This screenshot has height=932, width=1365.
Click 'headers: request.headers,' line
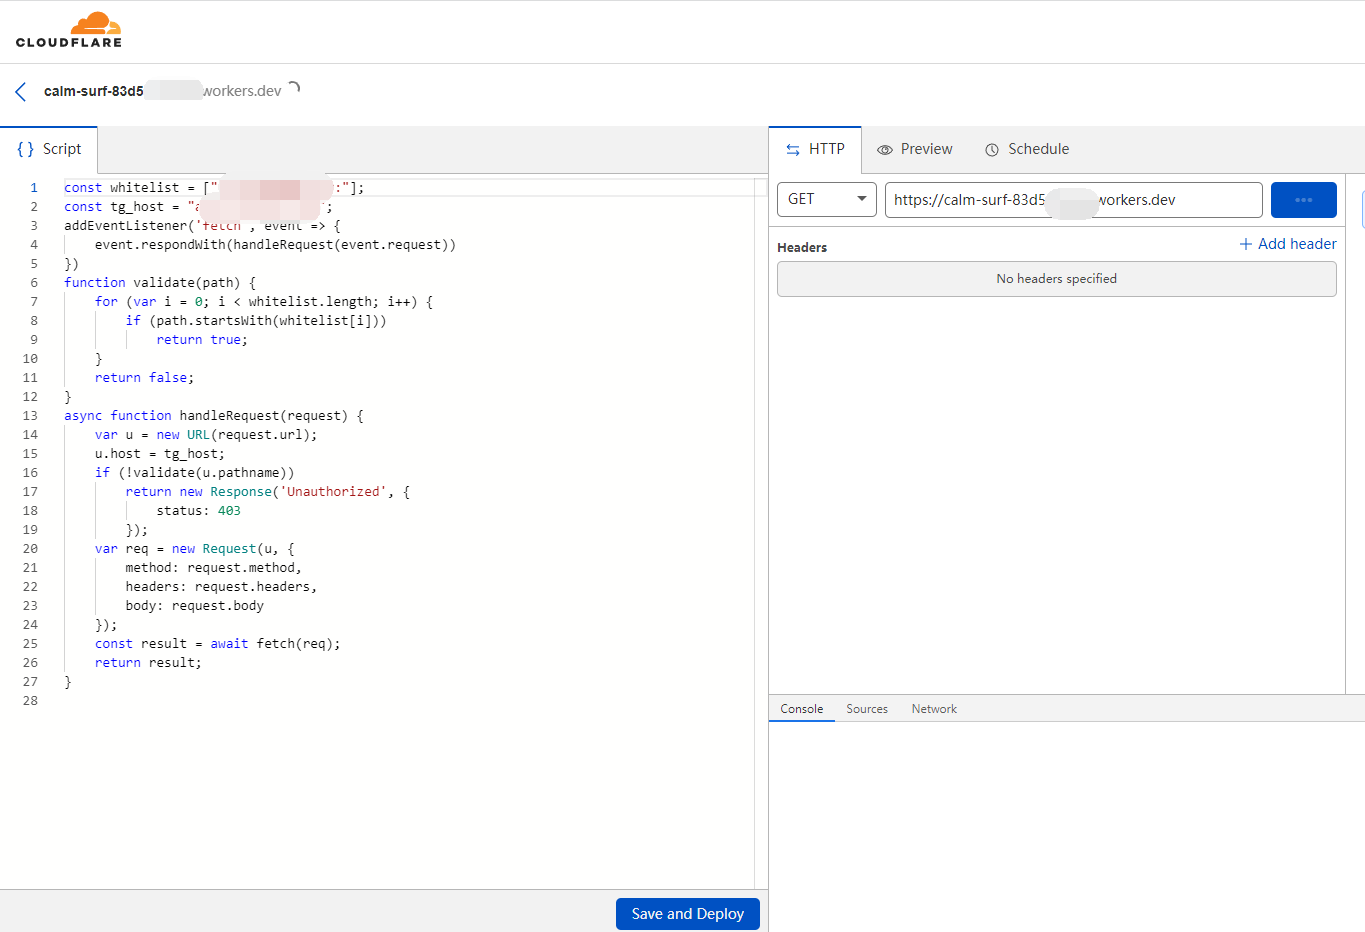tap(221, 587)
